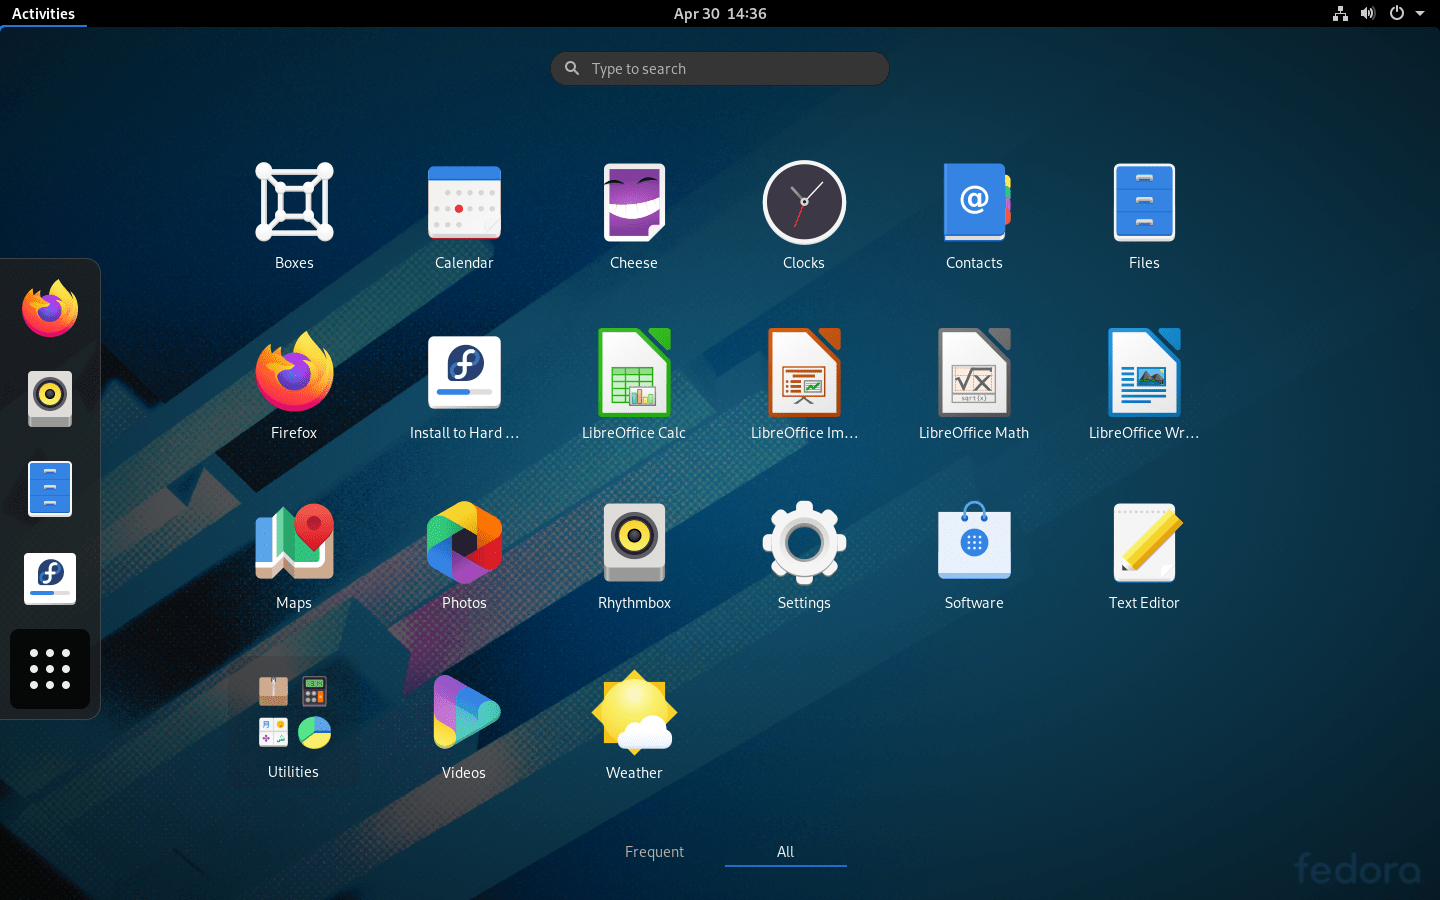The height and width of the screenshot is (900, 1440).
Task: Launch the Calendar app
Action: pos(464,203)
